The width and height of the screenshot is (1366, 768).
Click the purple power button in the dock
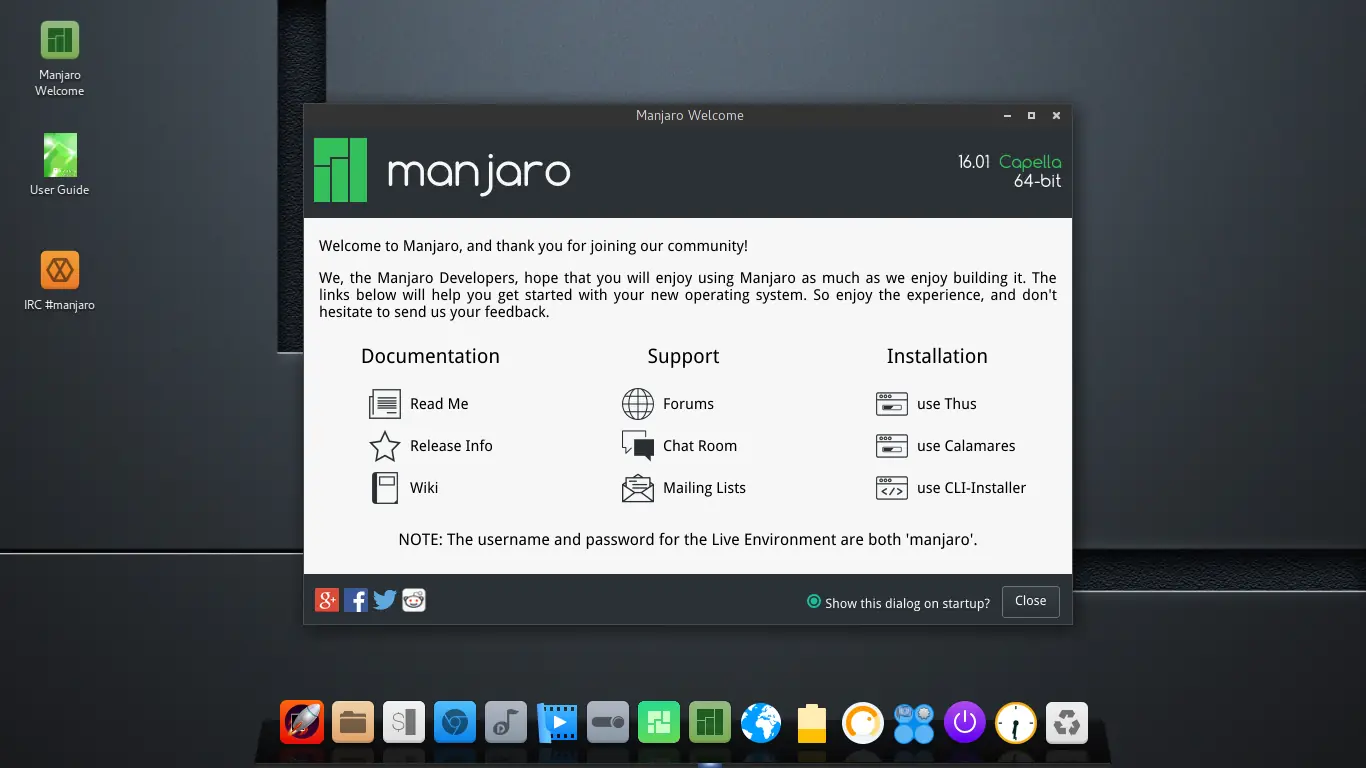coord(965,722)
